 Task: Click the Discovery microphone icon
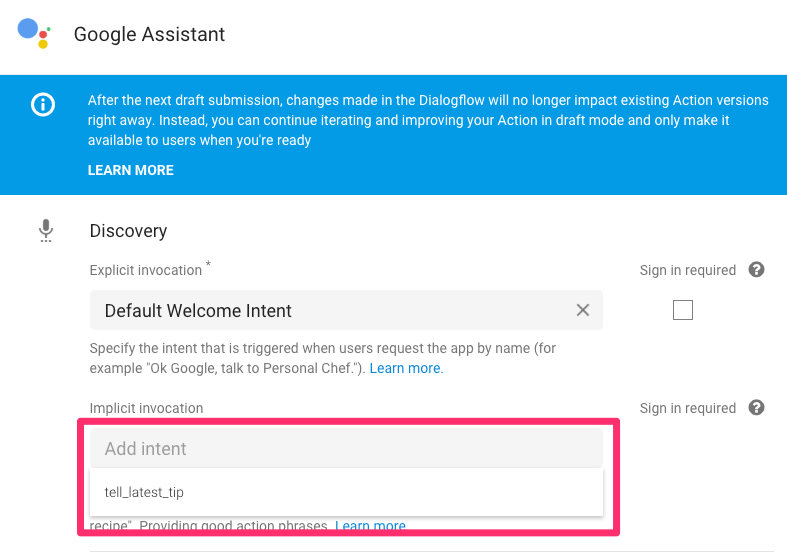[45, 231]
